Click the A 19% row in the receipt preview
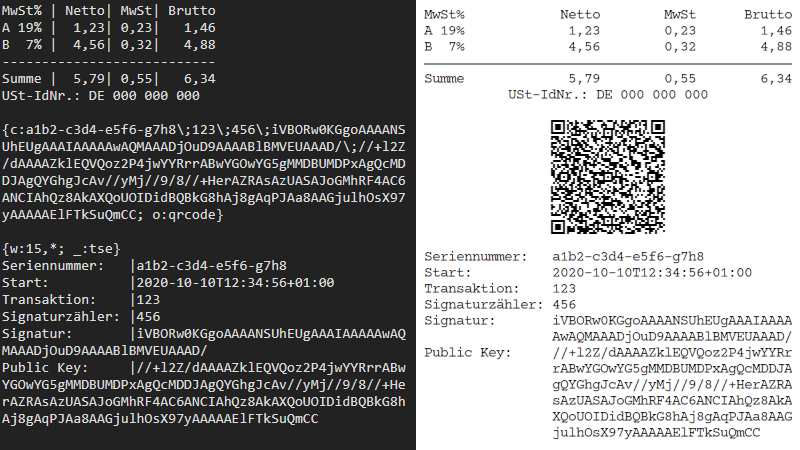Image resolution: width=800 pixels, height=450 pixels. tap(608, 31)
